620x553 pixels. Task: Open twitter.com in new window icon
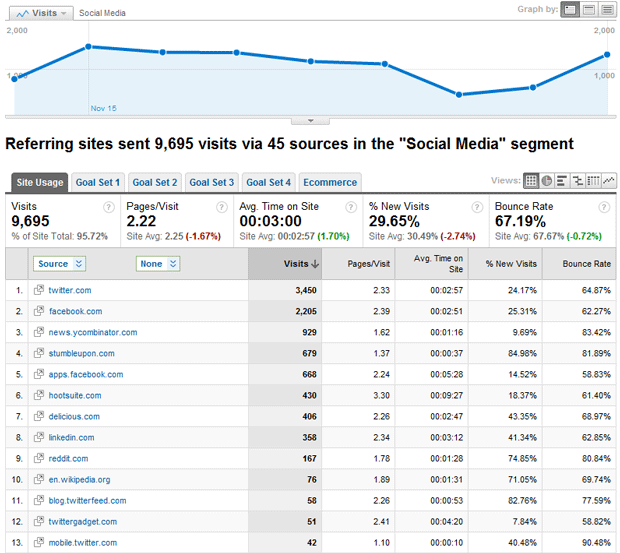[39, 290]
